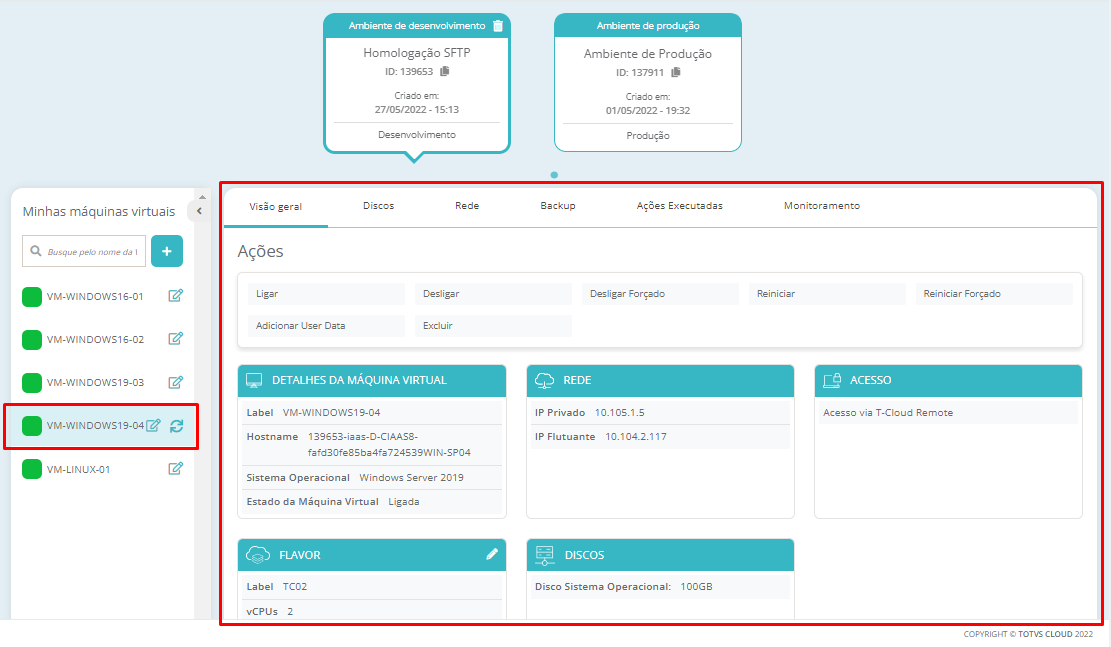The width and height of the screenshot is (1111, 647).
Task: Open the Backup tab
Action: [x=558, y=206]
